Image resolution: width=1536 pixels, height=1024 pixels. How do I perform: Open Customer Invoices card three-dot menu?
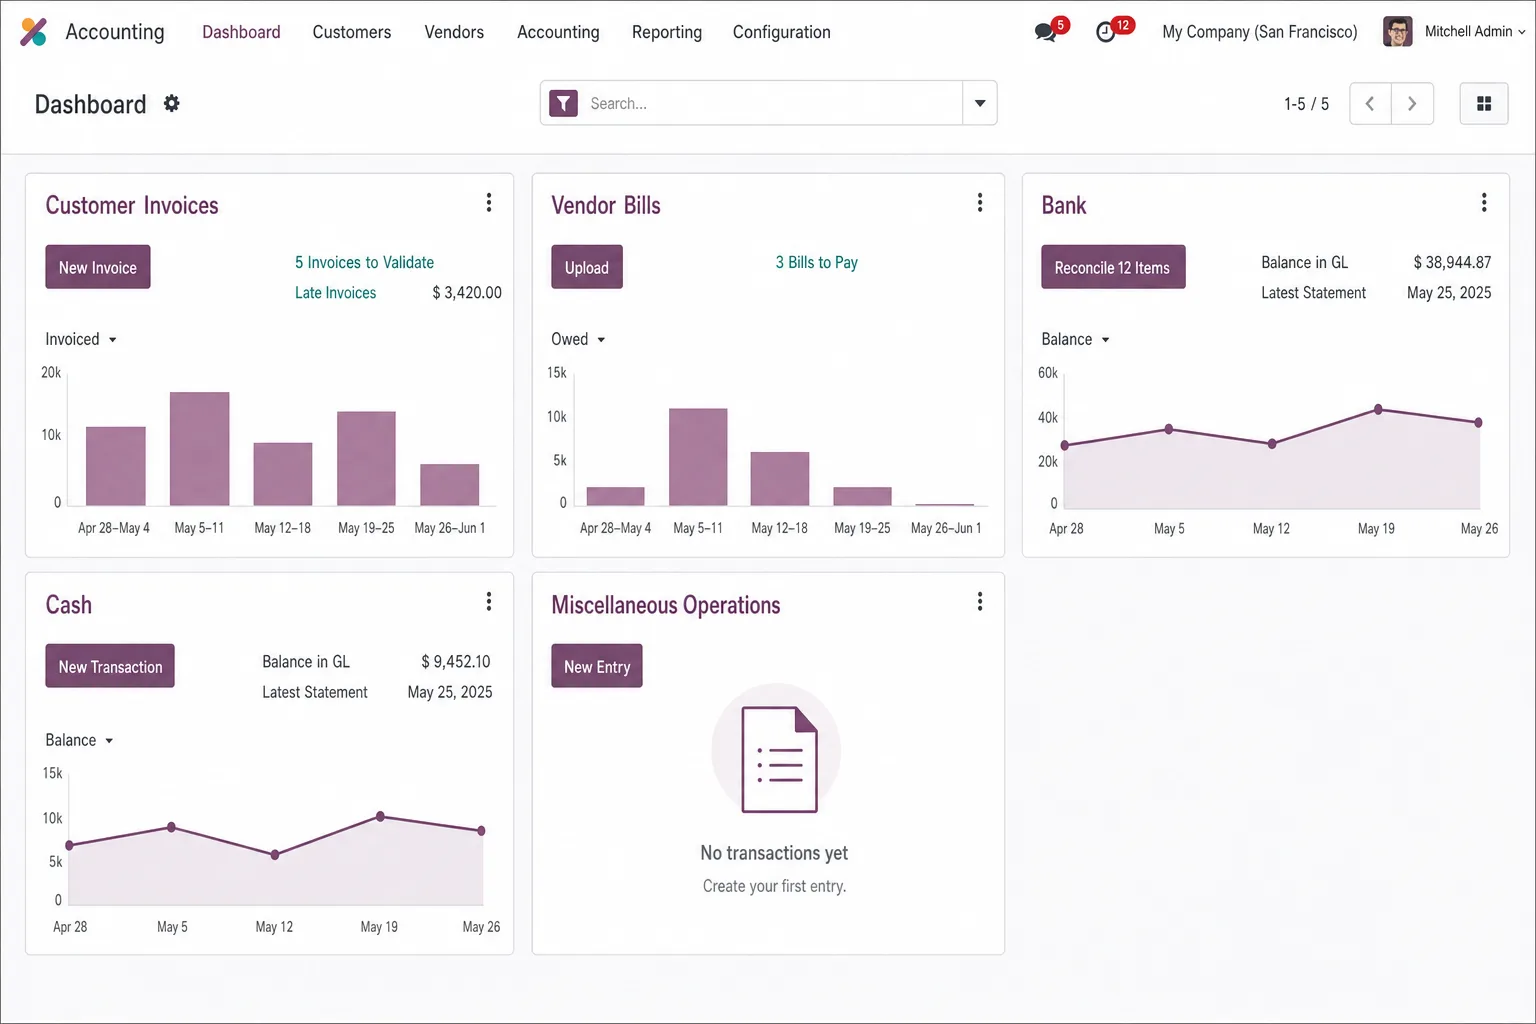489,203
